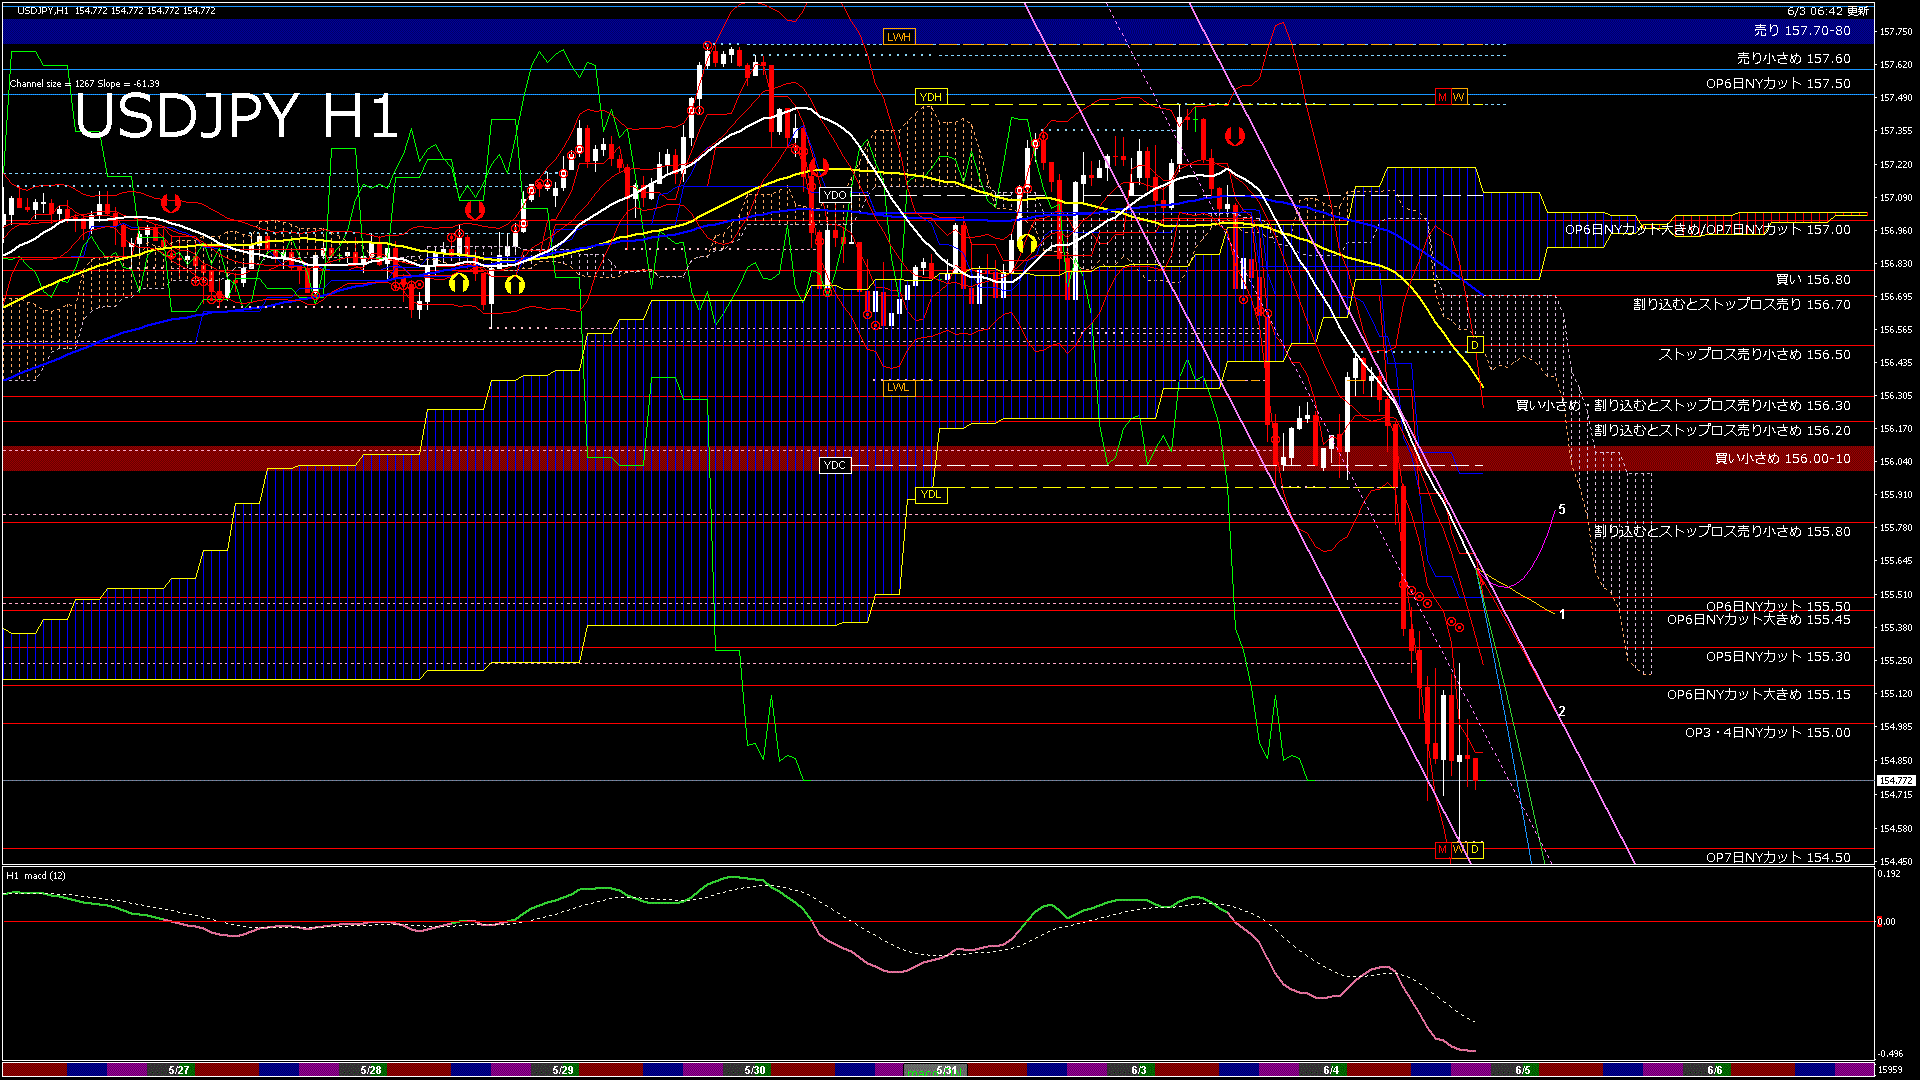The image size is (1920, 1080).
Task: Click the yellow YDH level marker
Action: 930,97
